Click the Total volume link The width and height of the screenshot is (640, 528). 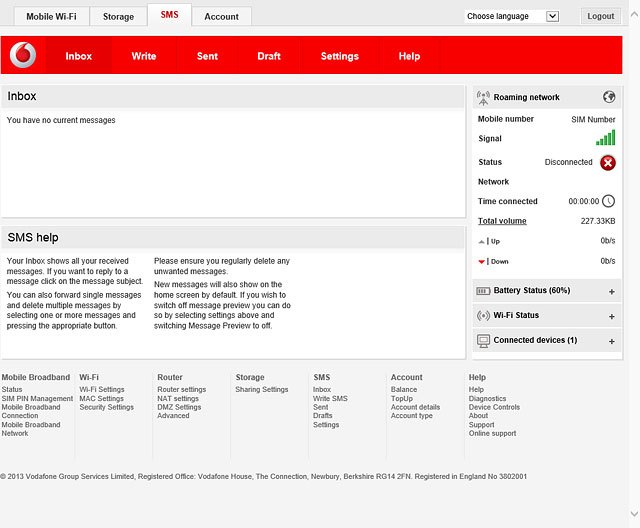pos(502,221)
